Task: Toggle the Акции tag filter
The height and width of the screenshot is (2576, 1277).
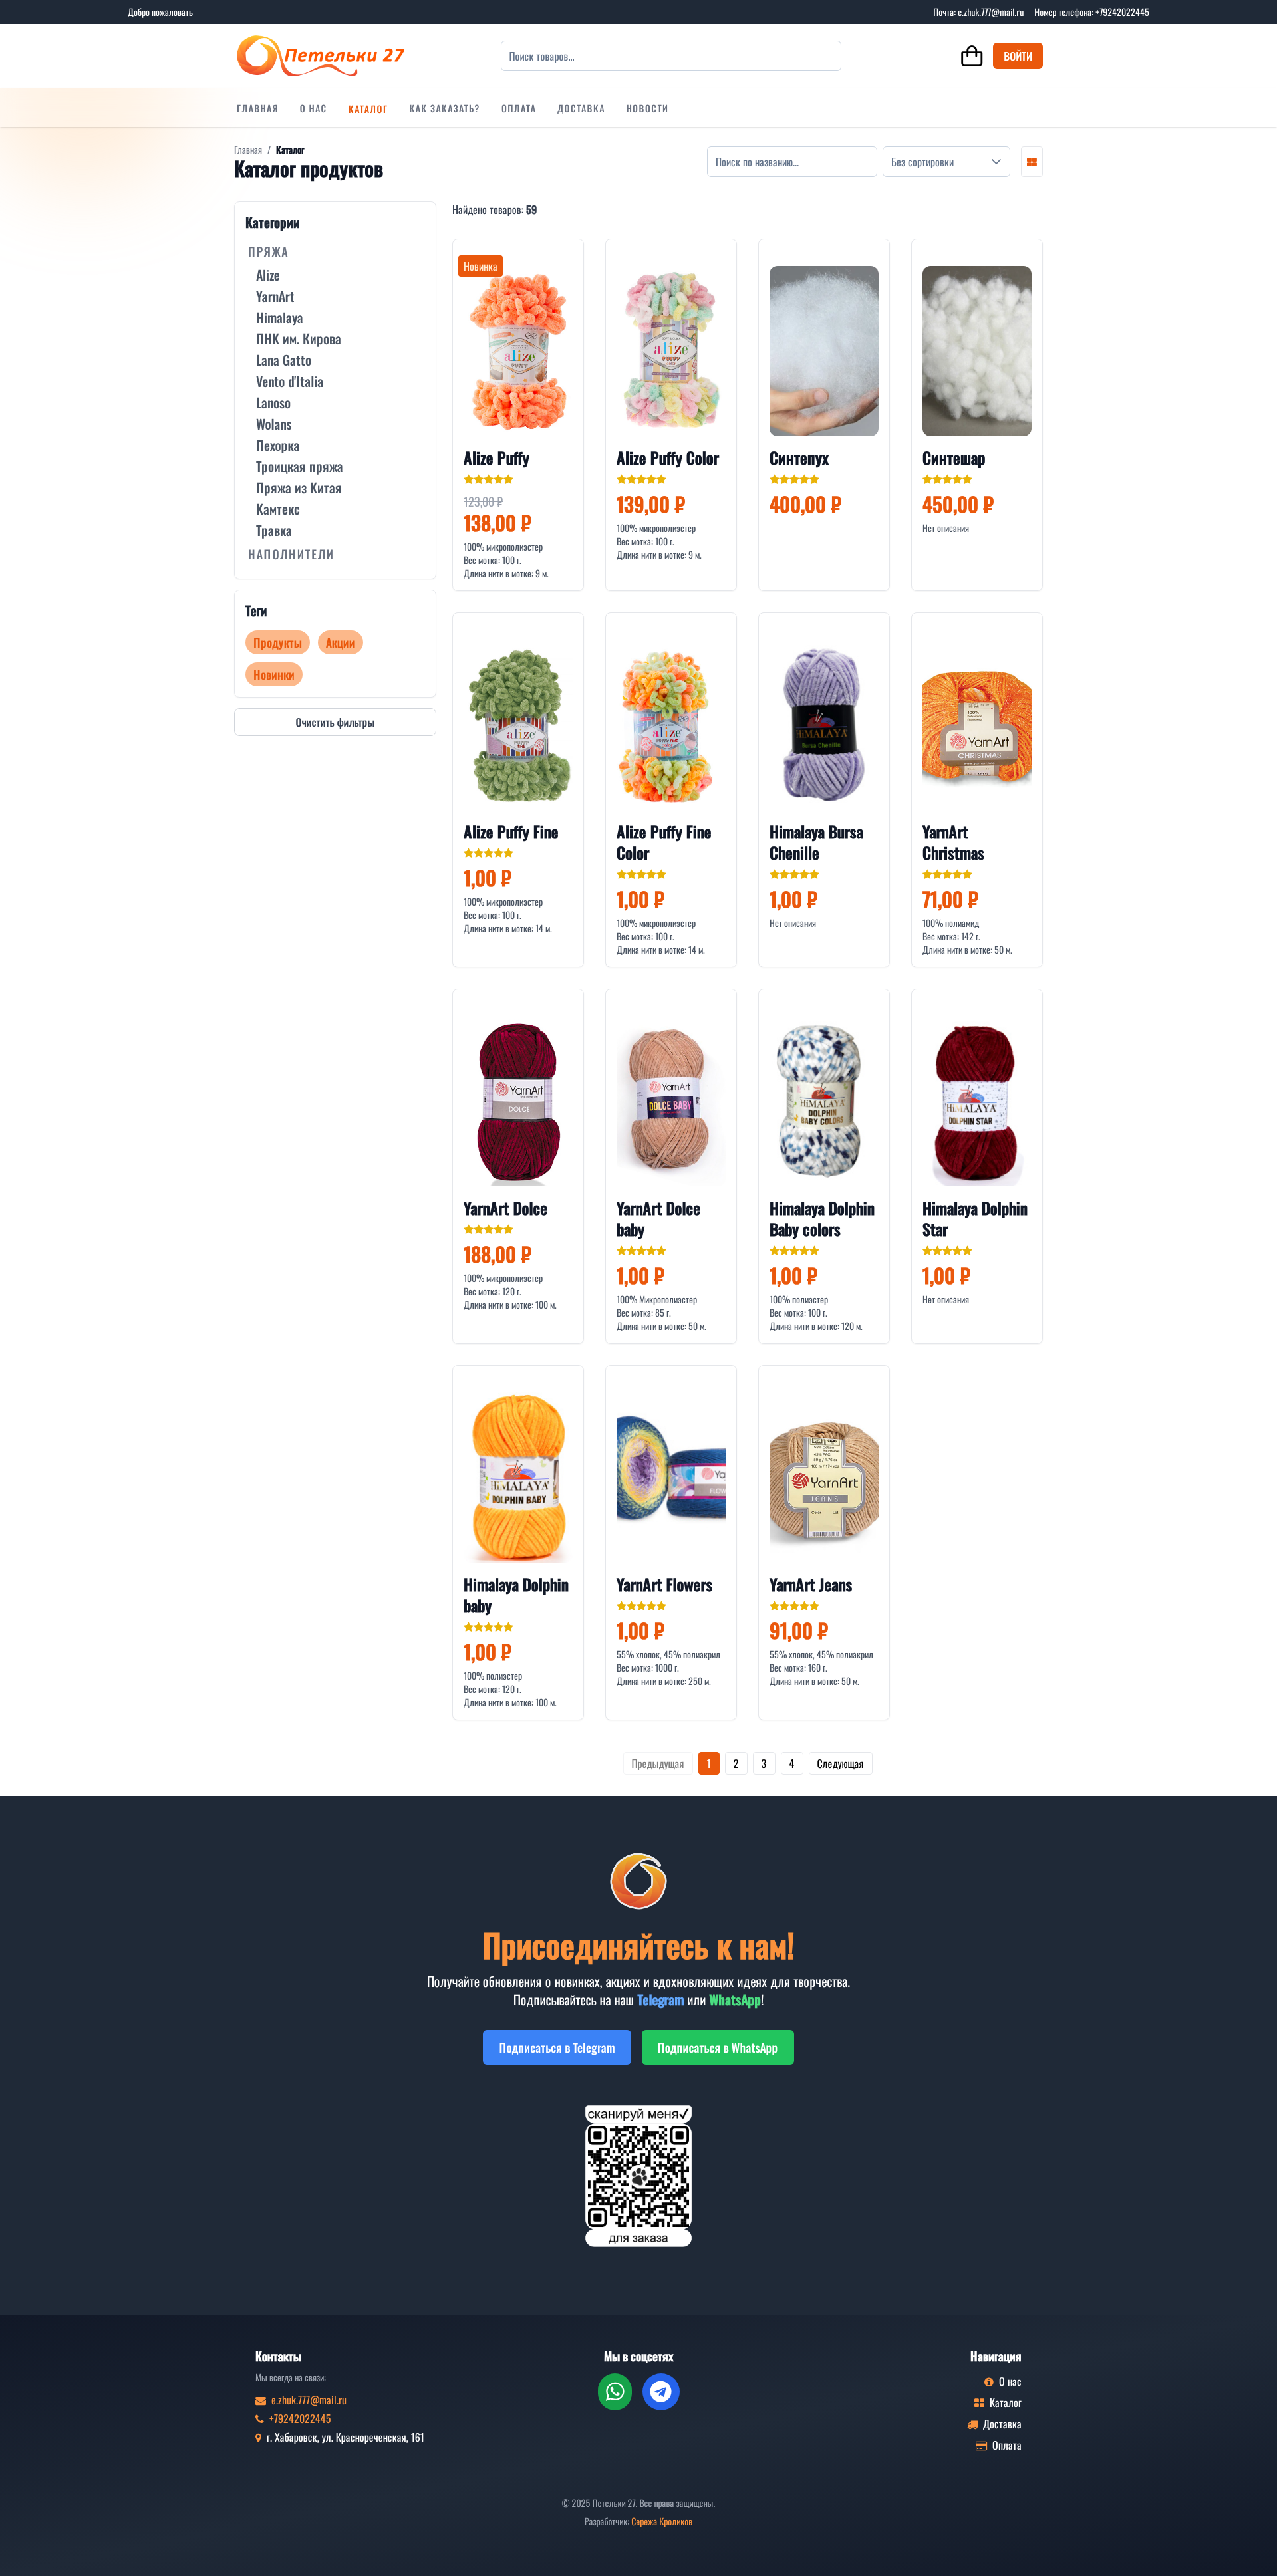Action: click(340, 643)
